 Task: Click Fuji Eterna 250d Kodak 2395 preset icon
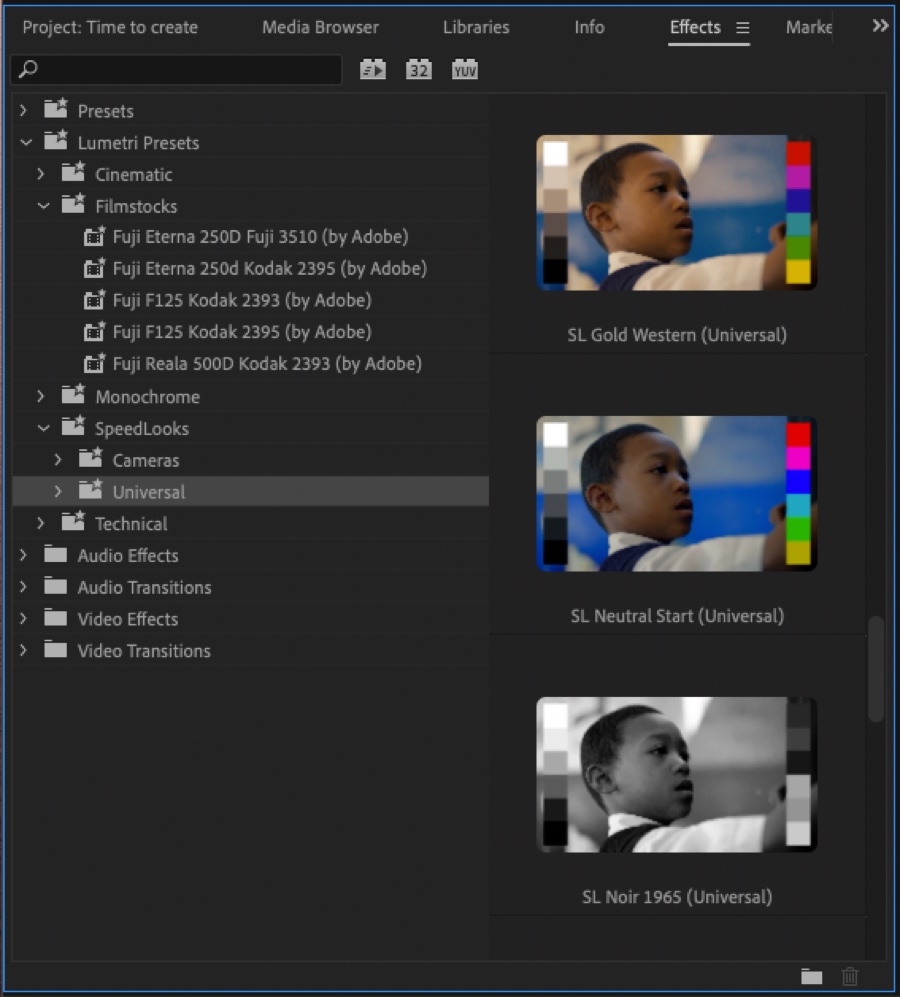coord(94,268)
